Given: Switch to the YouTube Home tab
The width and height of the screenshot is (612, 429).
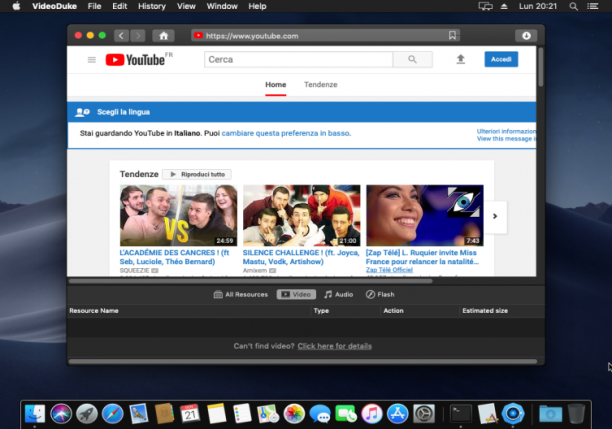Looking at the screenshot, I should [276, 85].
